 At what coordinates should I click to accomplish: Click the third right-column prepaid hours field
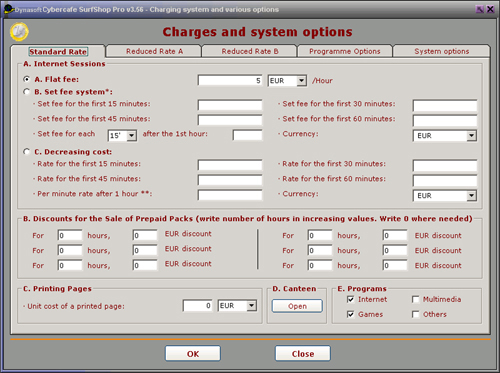click(x=320, y=265)
